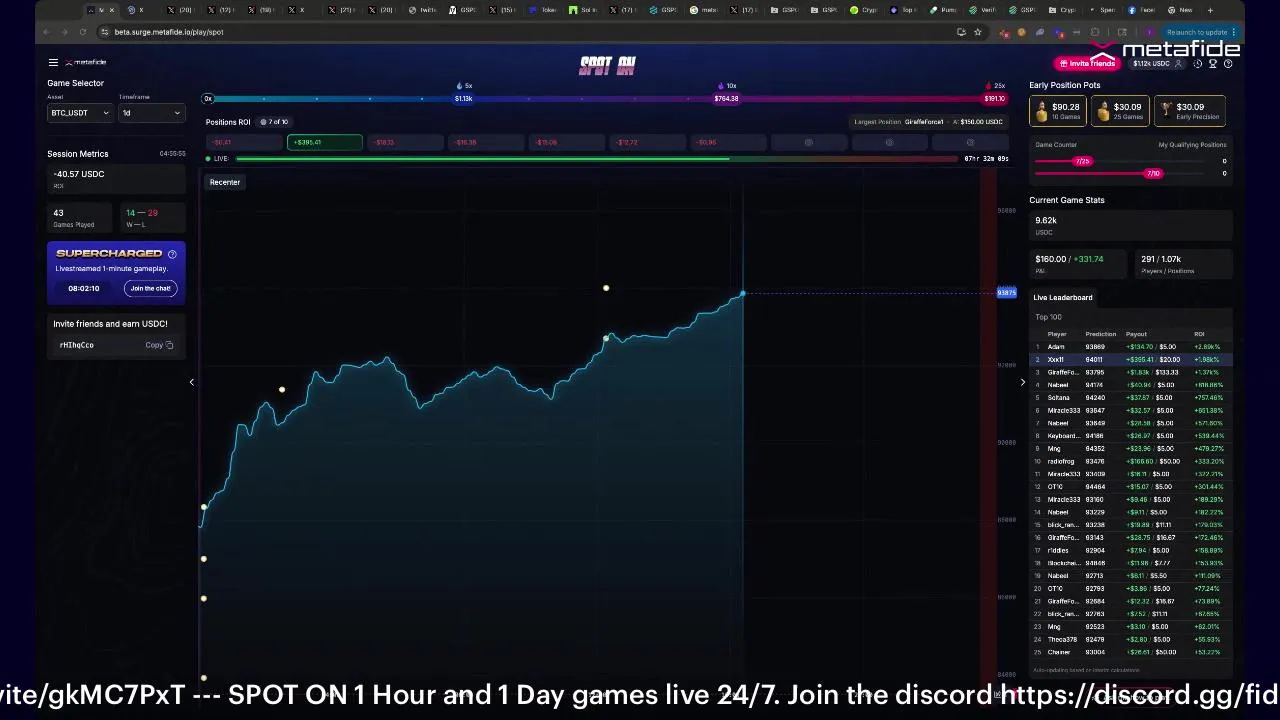Select the $30.09 25 Games pot
1280x720 pixels.
[x=1121, y=111]
